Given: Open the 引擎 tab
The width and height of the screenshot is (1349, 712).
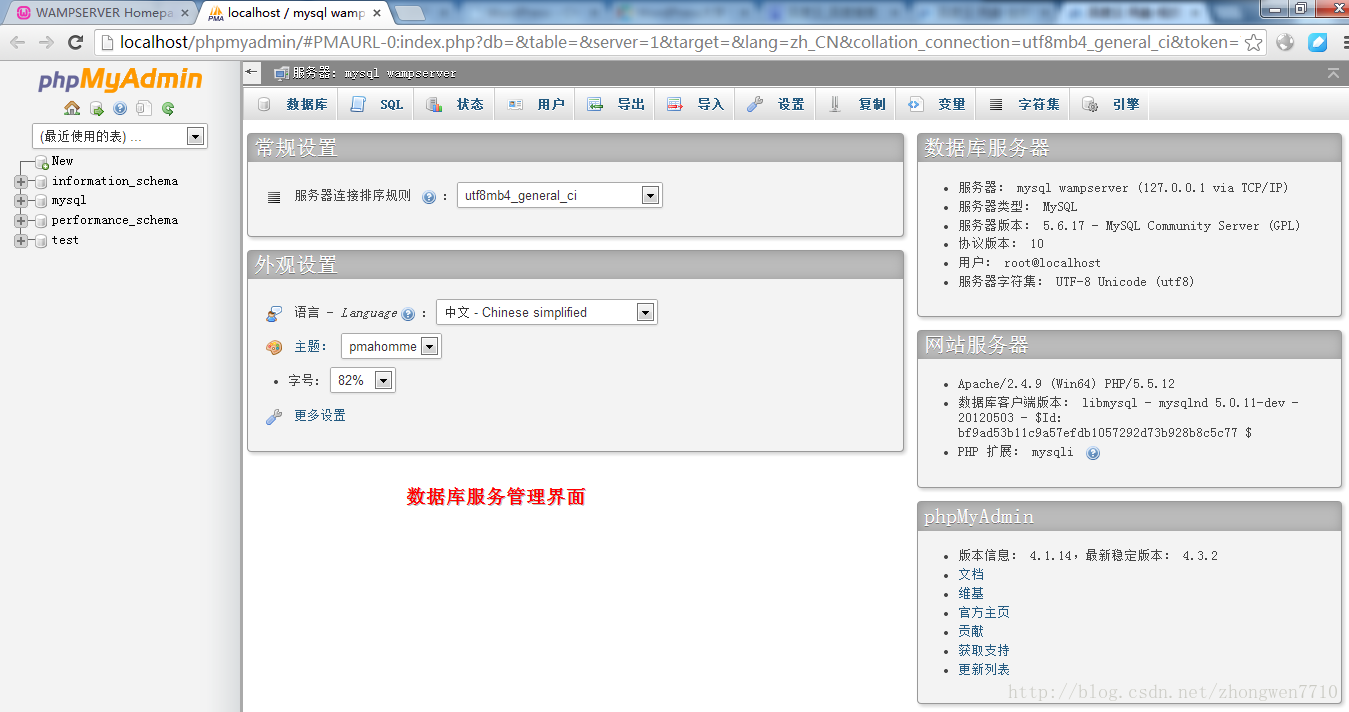Looking at the screenshot, I should tap(1111, 104).
